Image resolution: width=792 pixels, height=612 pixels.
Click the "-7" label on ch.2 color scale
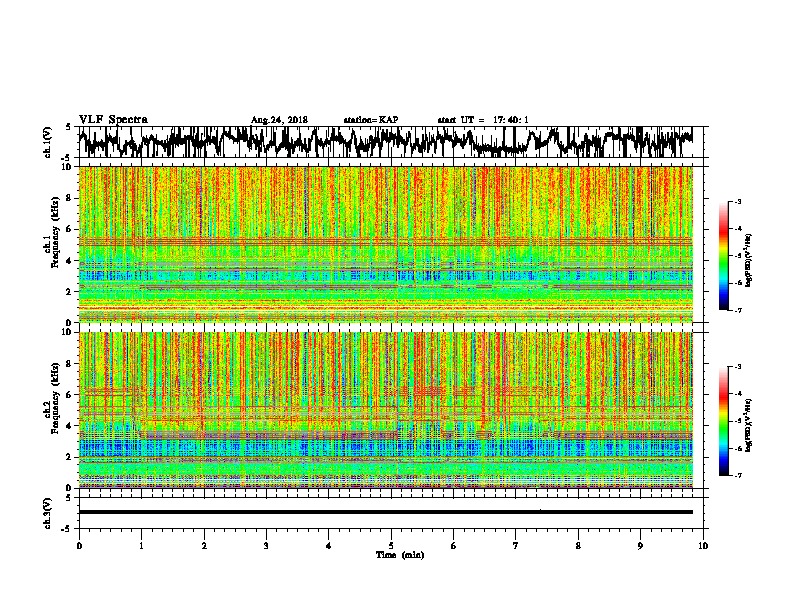[738, 476]
